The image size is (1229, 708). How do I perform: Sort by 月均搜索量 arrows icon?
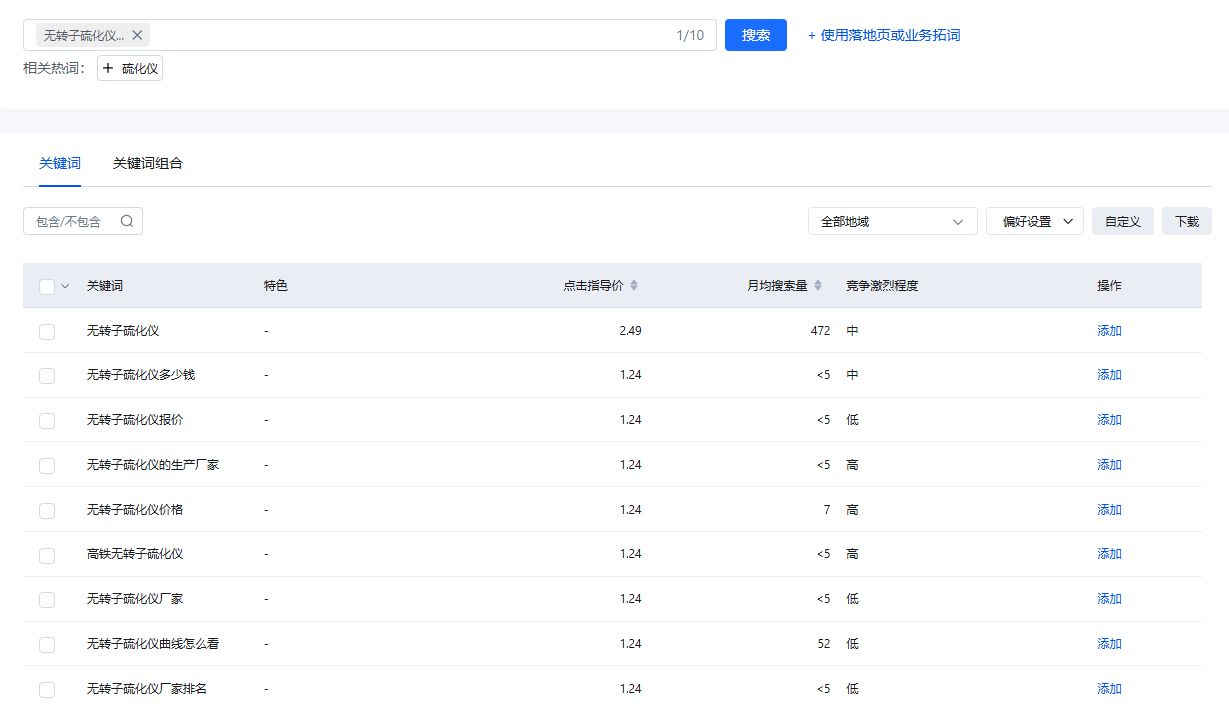pos(817,285)
